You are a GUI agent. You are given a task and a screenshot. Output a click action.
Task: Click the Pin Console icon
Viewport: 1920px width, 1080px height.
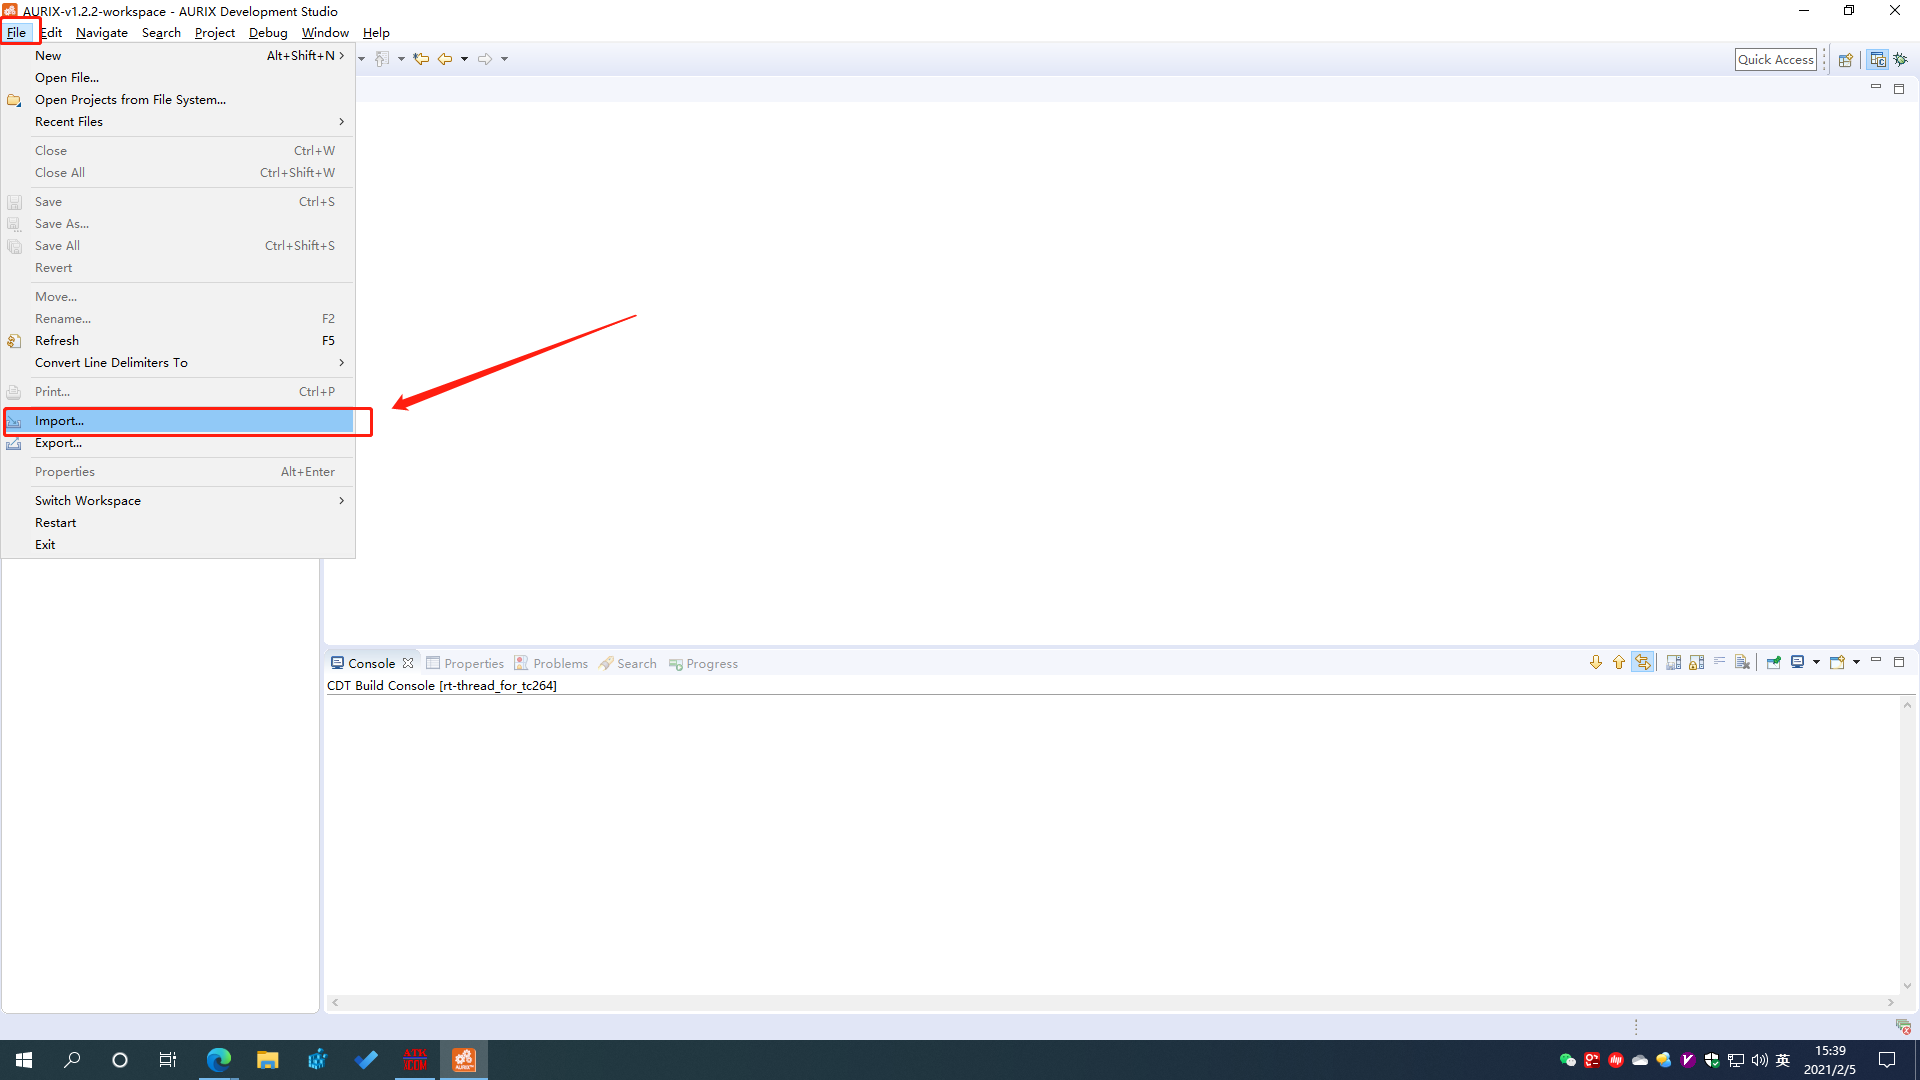pyautogui.click(x=1773, y=663)
